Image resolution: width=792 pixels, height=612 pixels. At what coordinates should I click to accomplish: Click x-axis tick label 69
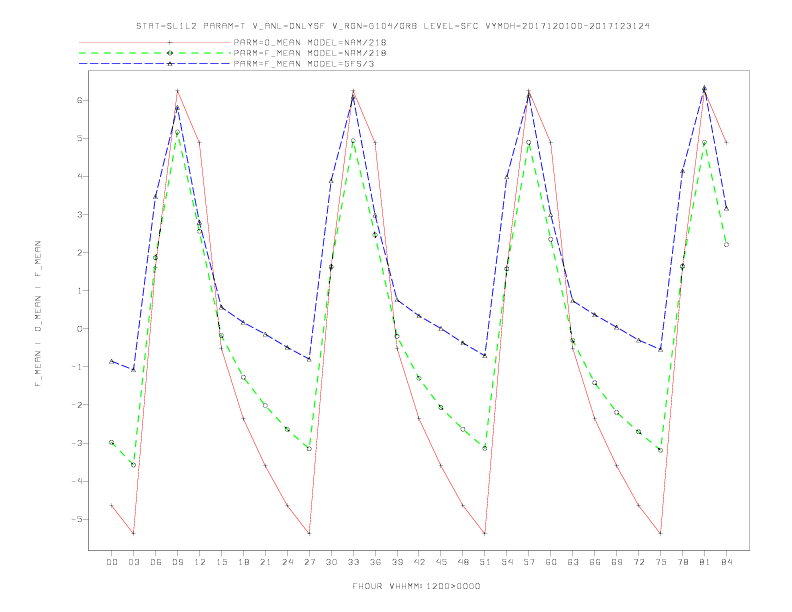point(617,562)
